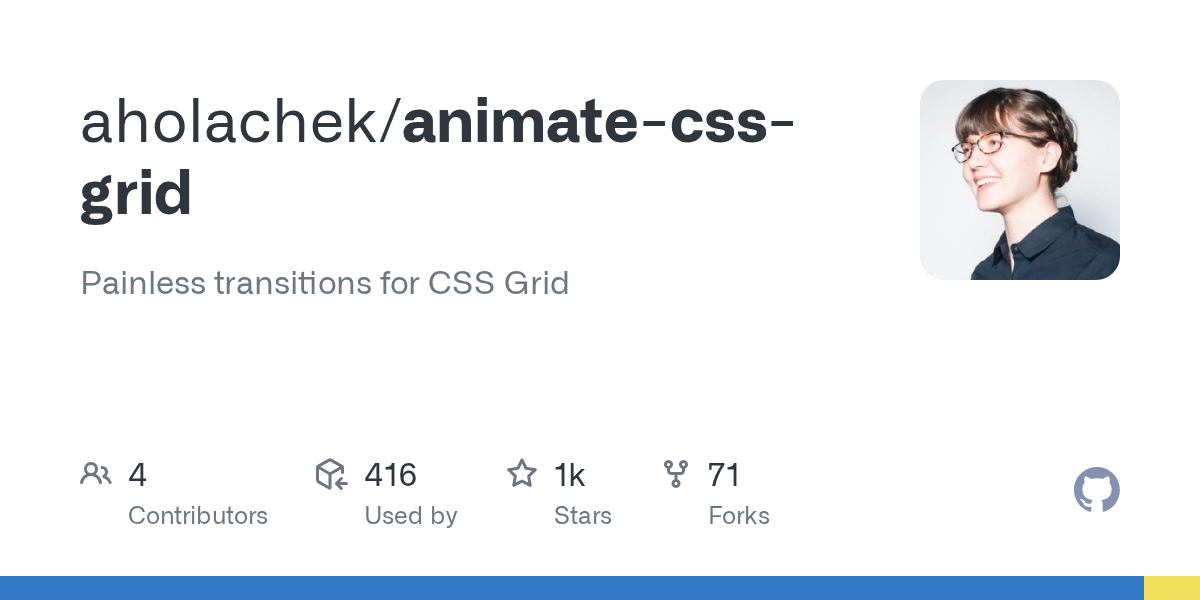The height and width of the screenshot is (600, 1200).
Task: Click the Used by label
Action: click(411, 516)
